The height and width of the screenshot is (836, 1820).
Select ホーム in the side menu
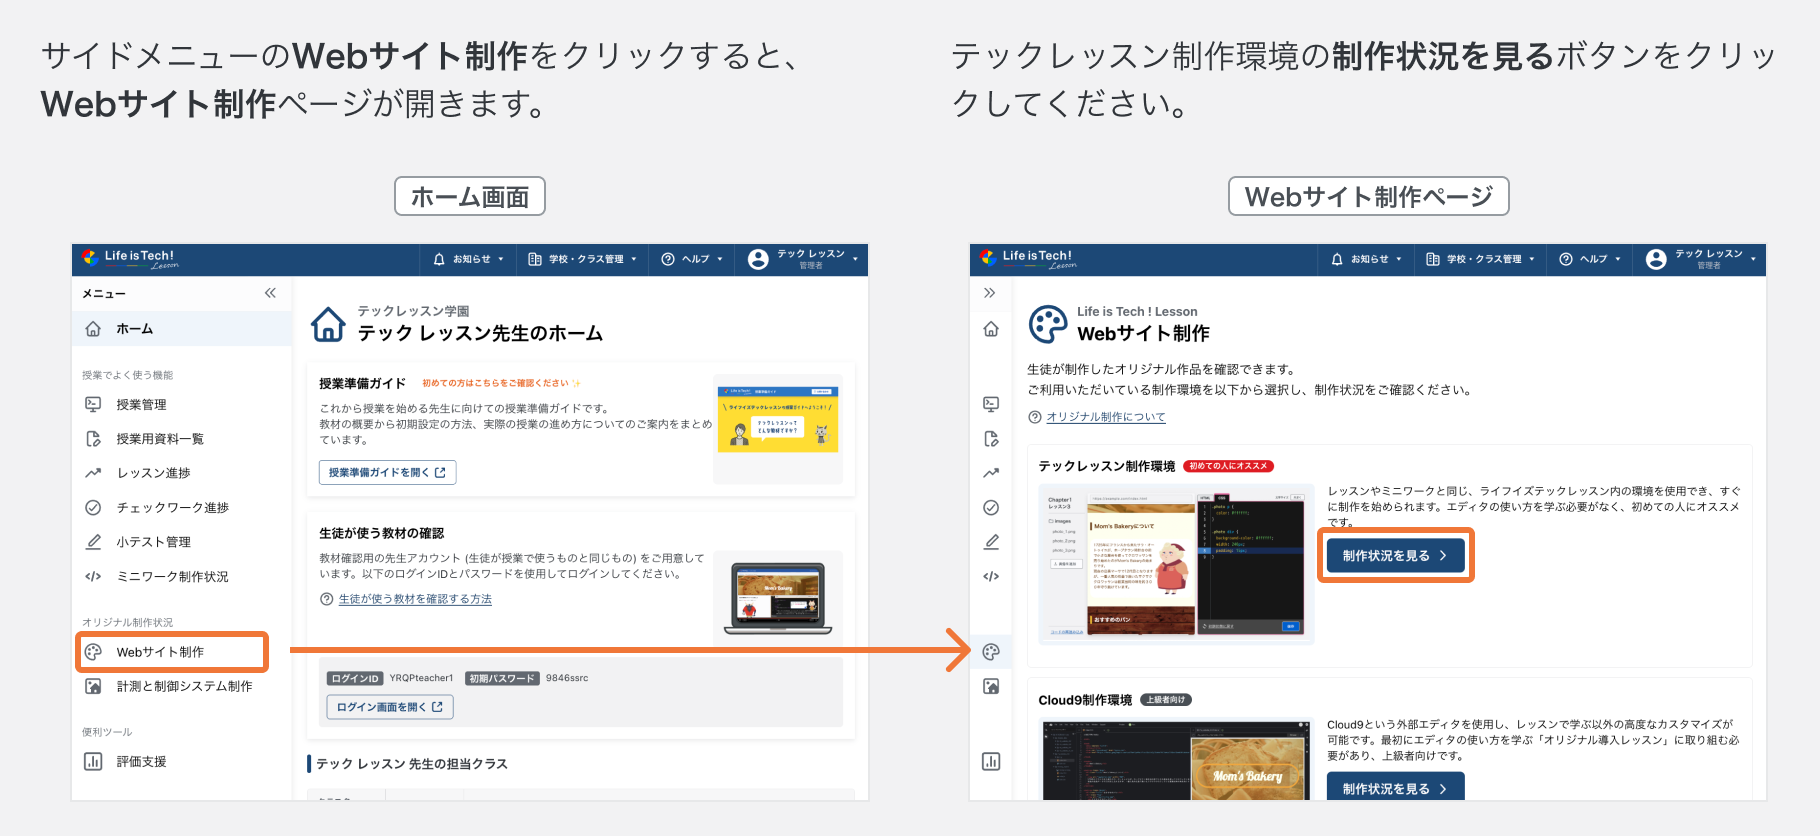pyautogui.click(x=182, y=329)
